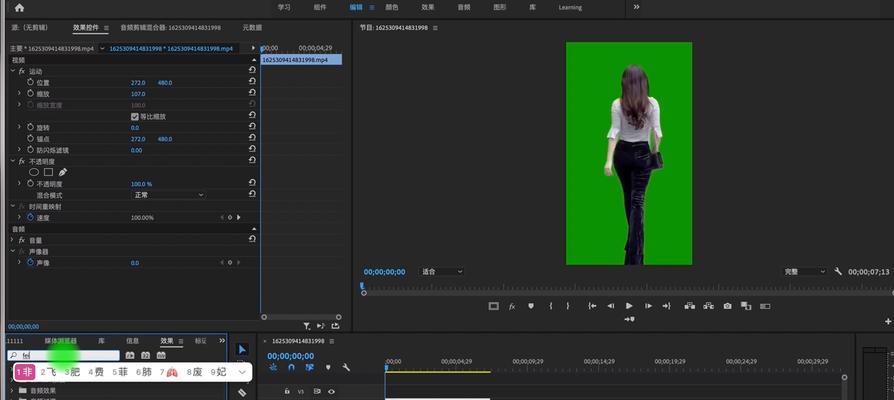894x400 pixels.
Task: Play the Program Monitor
Action: pyautogui.click(x=629, y=306)
